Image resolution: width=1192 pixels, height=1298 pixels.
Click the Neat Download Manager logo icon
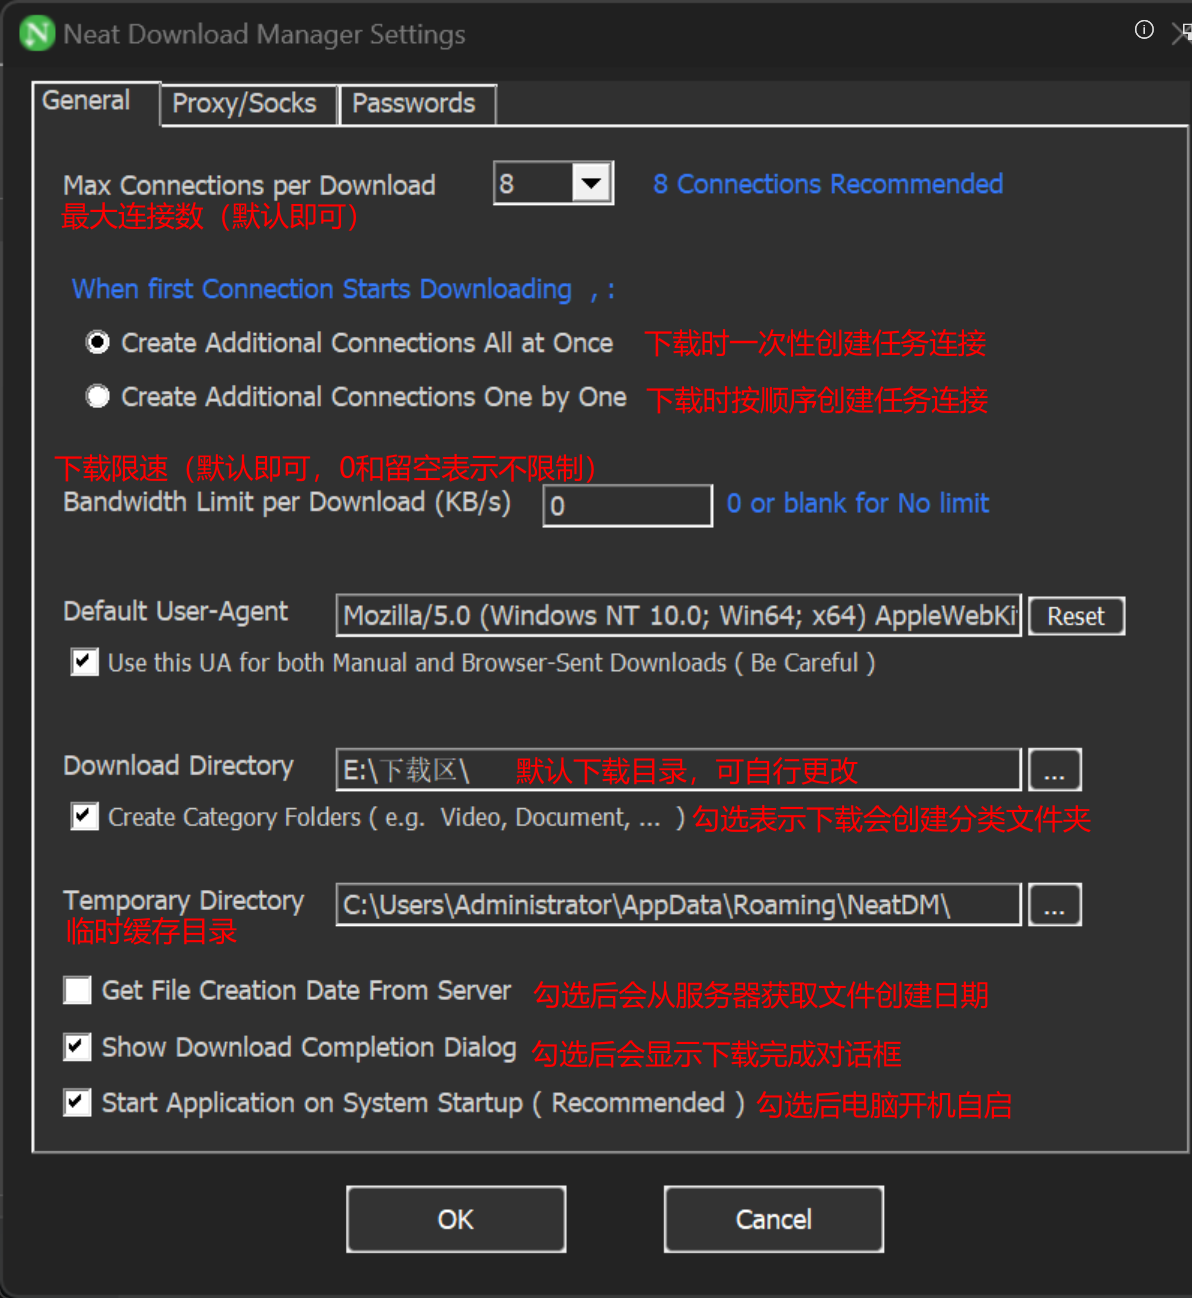[37, 33]
